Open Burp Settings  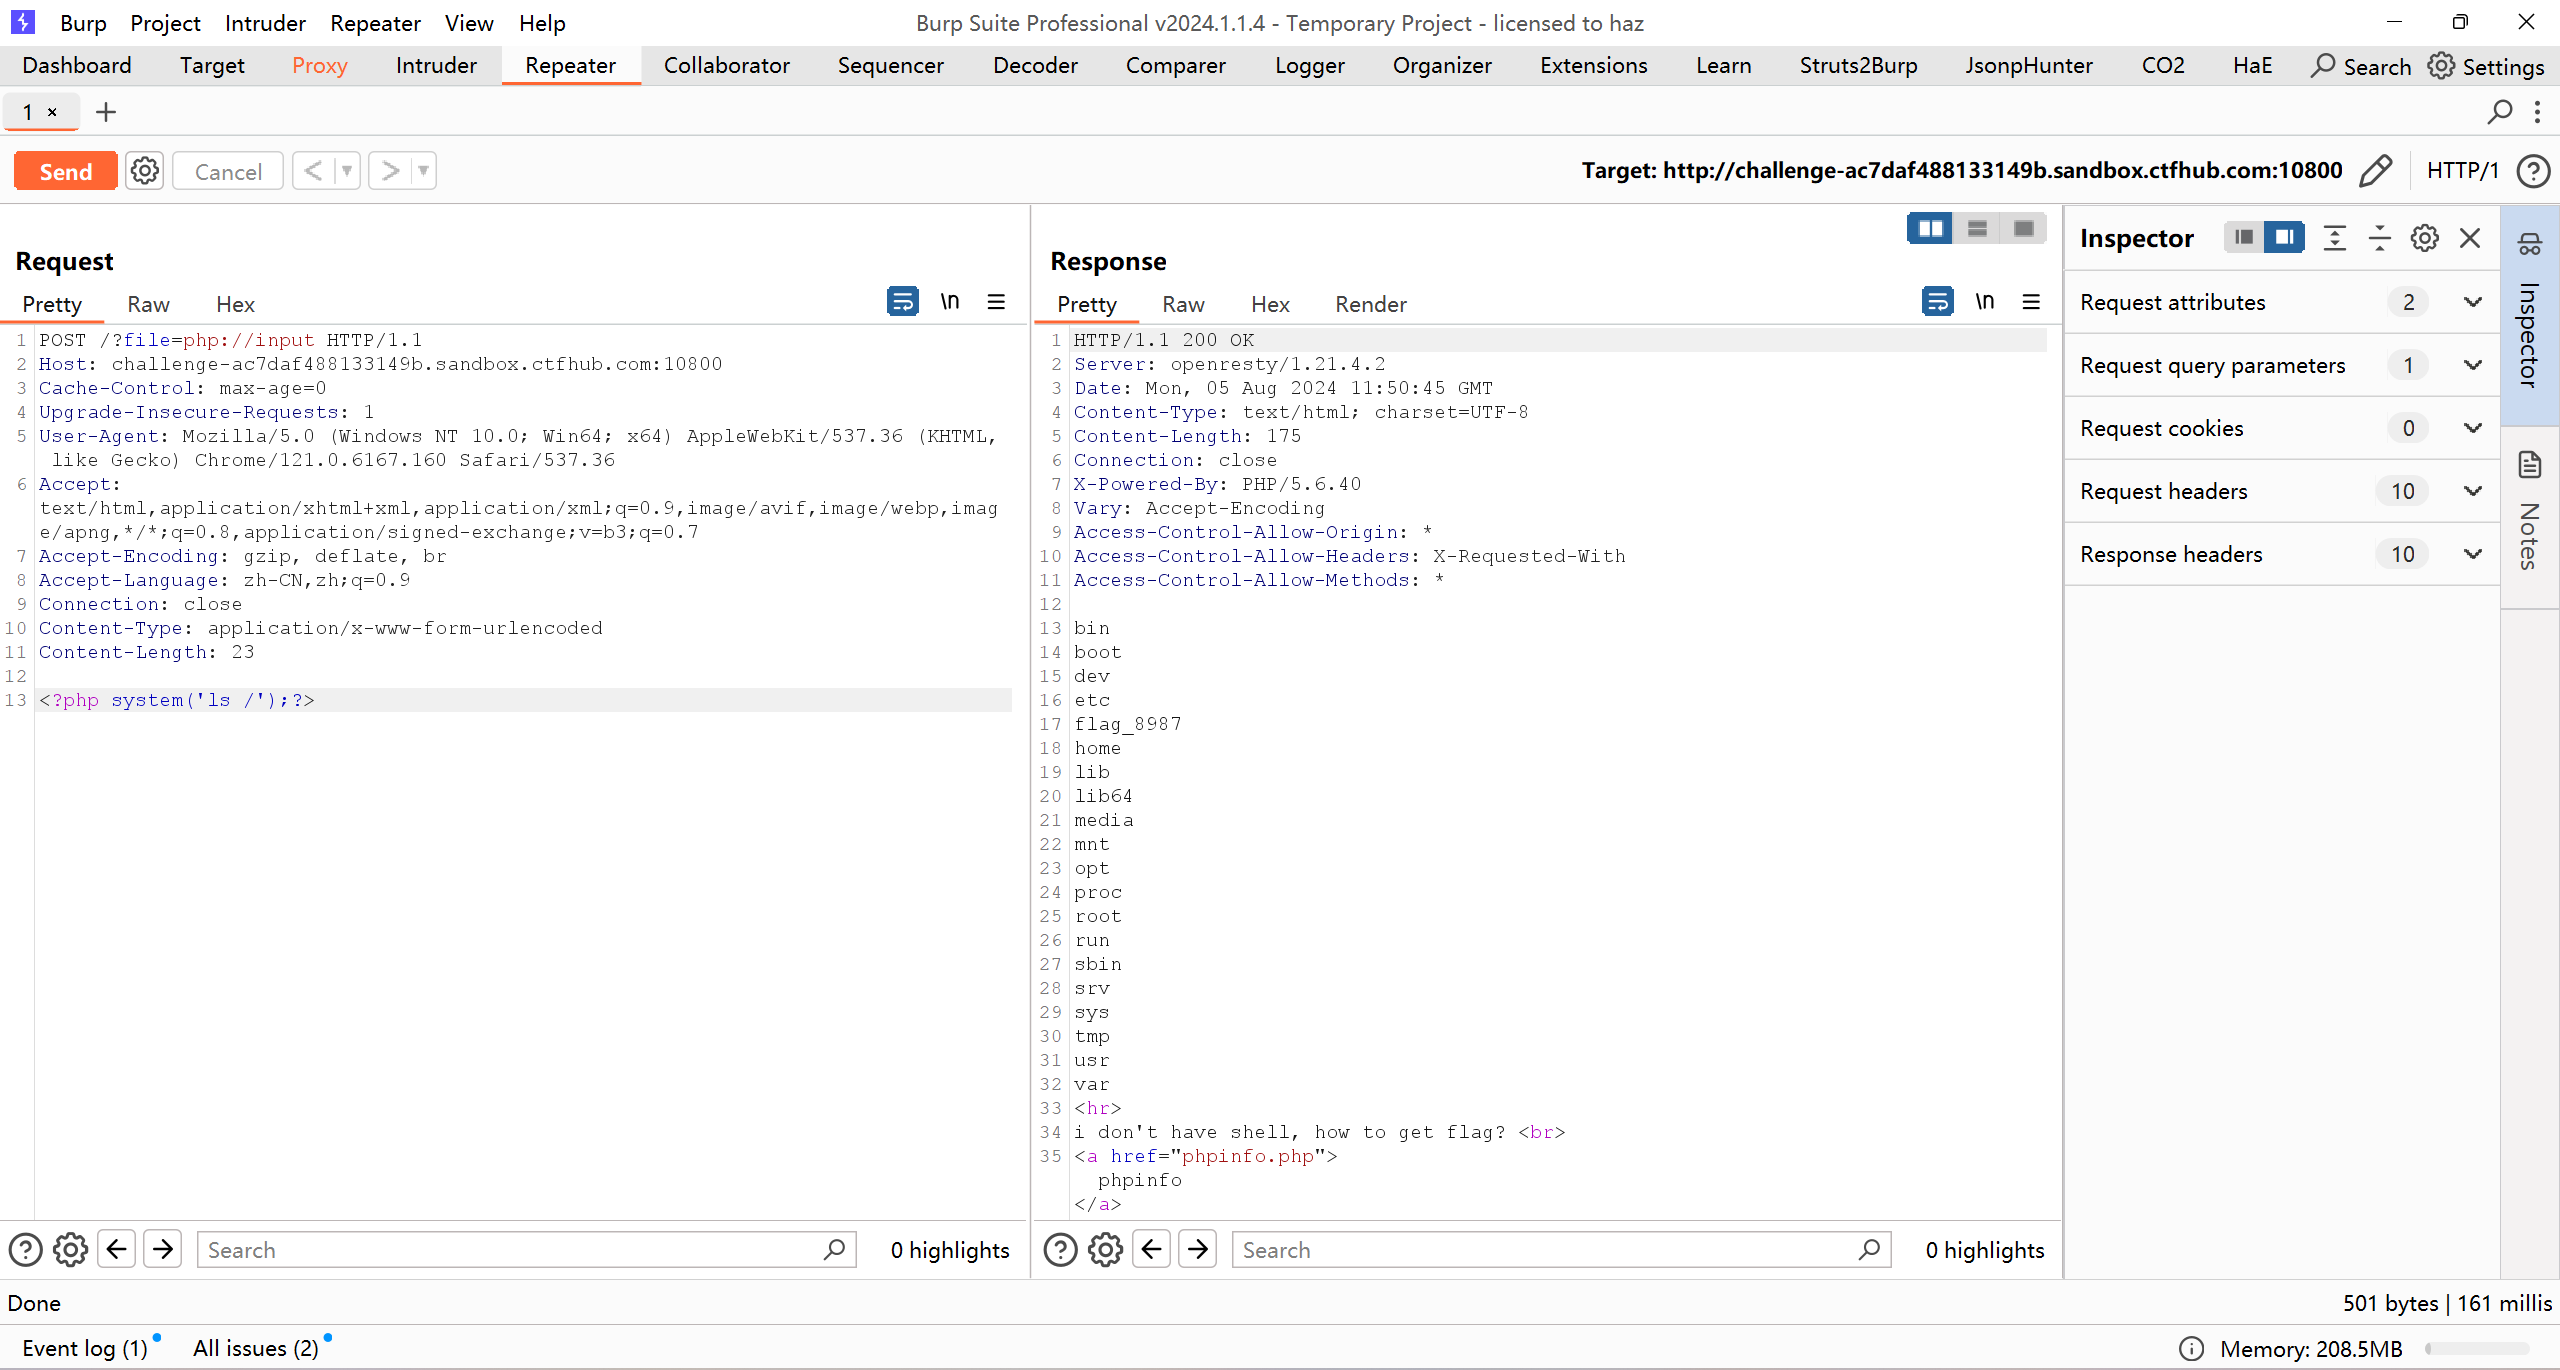pyautogui.click(x=2486, y=66)
